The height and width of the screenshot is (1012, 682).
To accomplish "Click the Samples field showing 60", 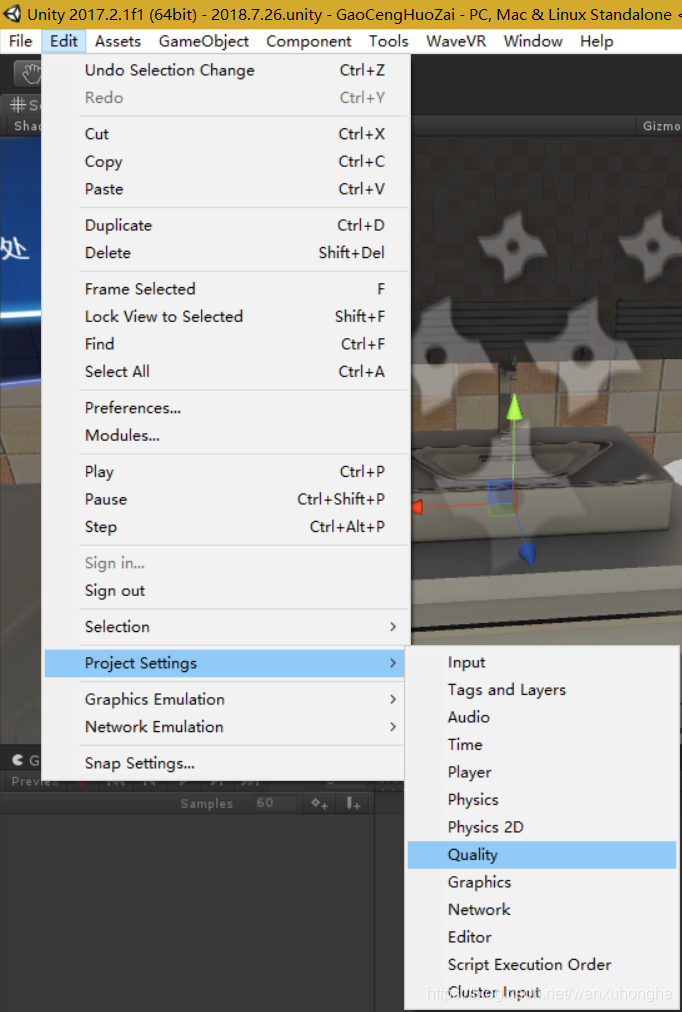I will (x=275, y=804).
